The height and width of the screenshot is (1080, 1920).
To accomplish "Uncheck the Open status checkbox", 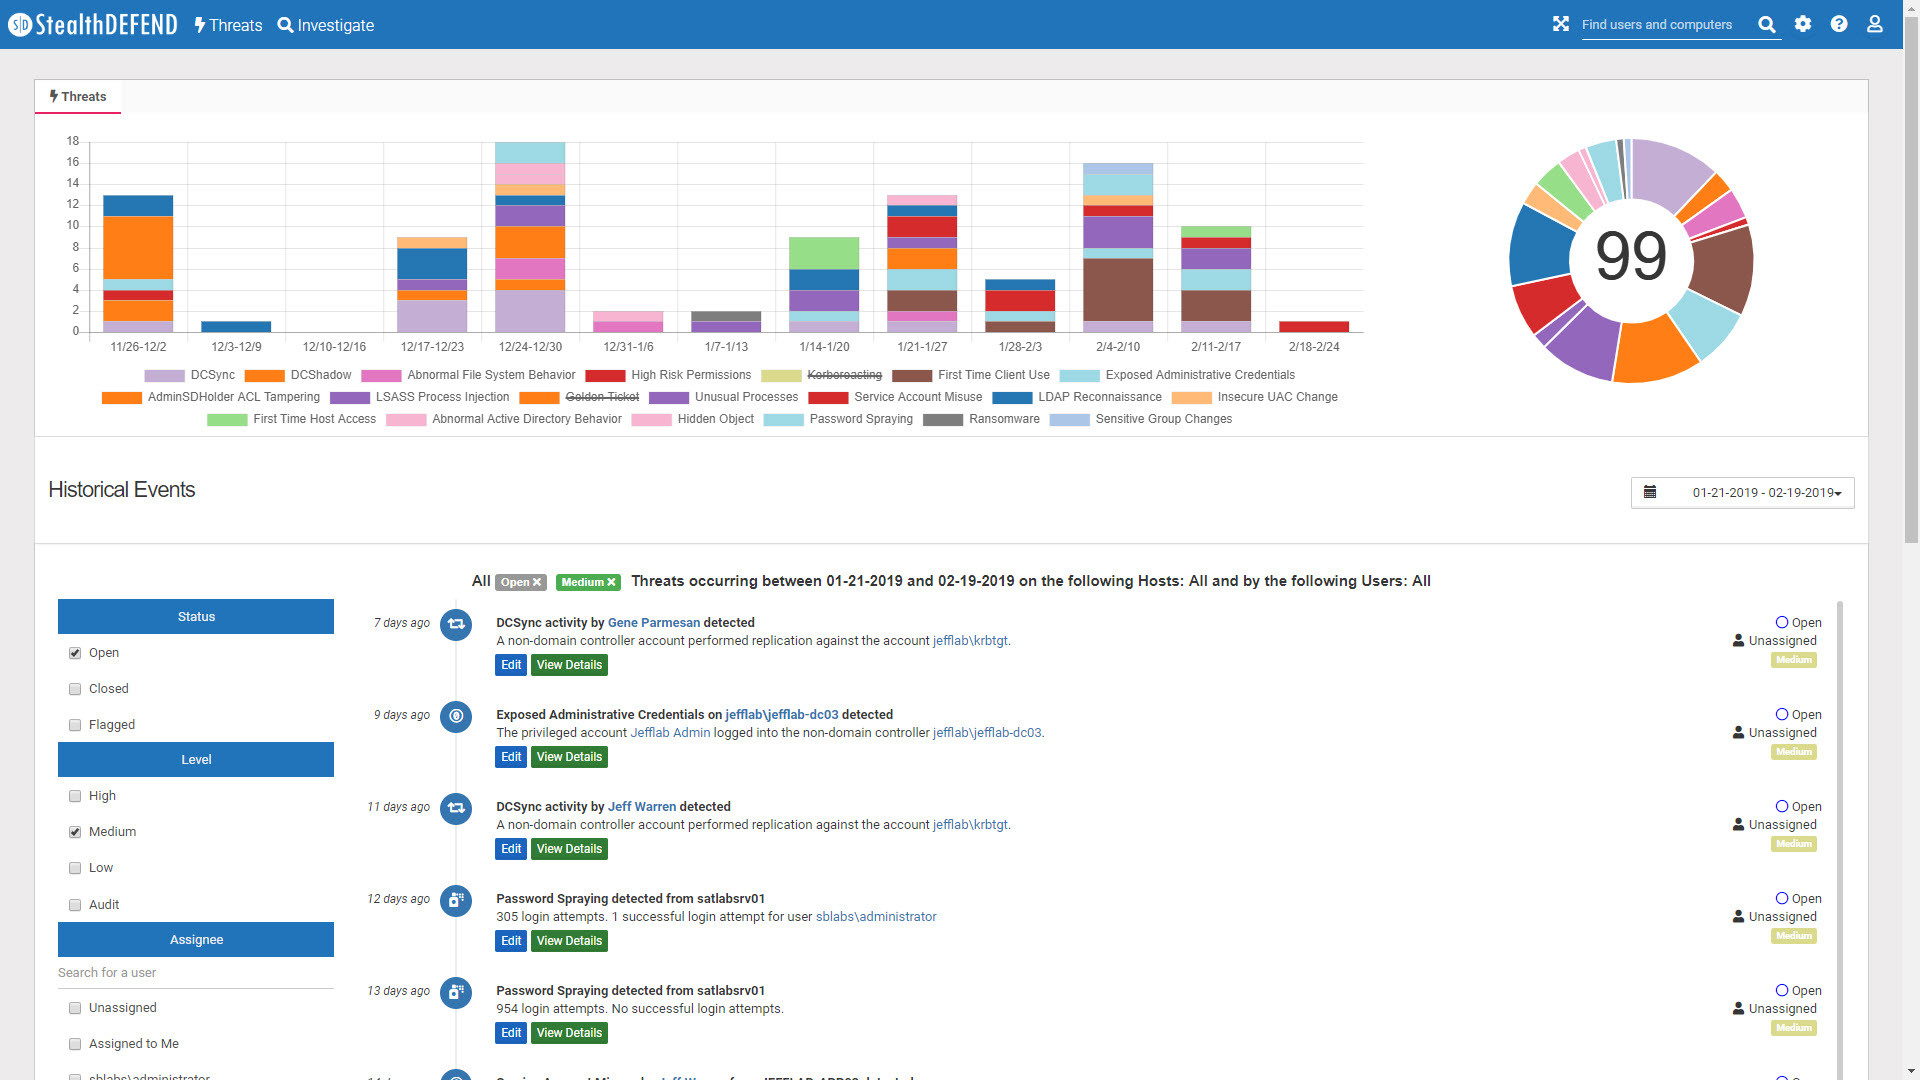I will [x=75, y=653].
